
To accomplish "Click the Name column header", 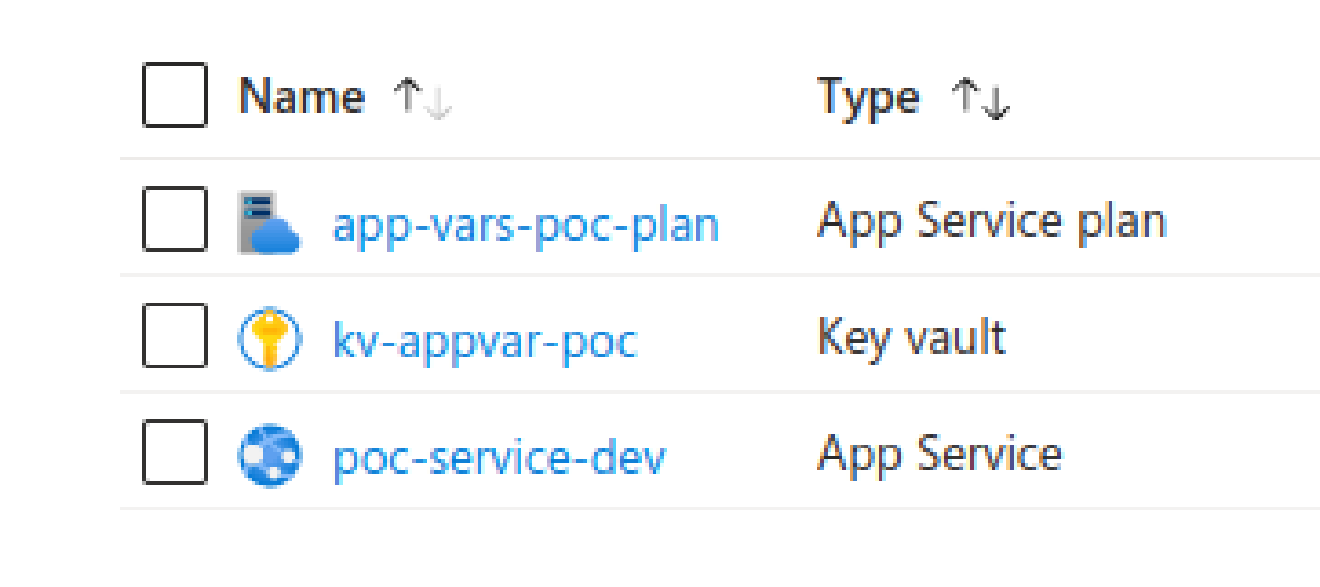I will (301, 96).
